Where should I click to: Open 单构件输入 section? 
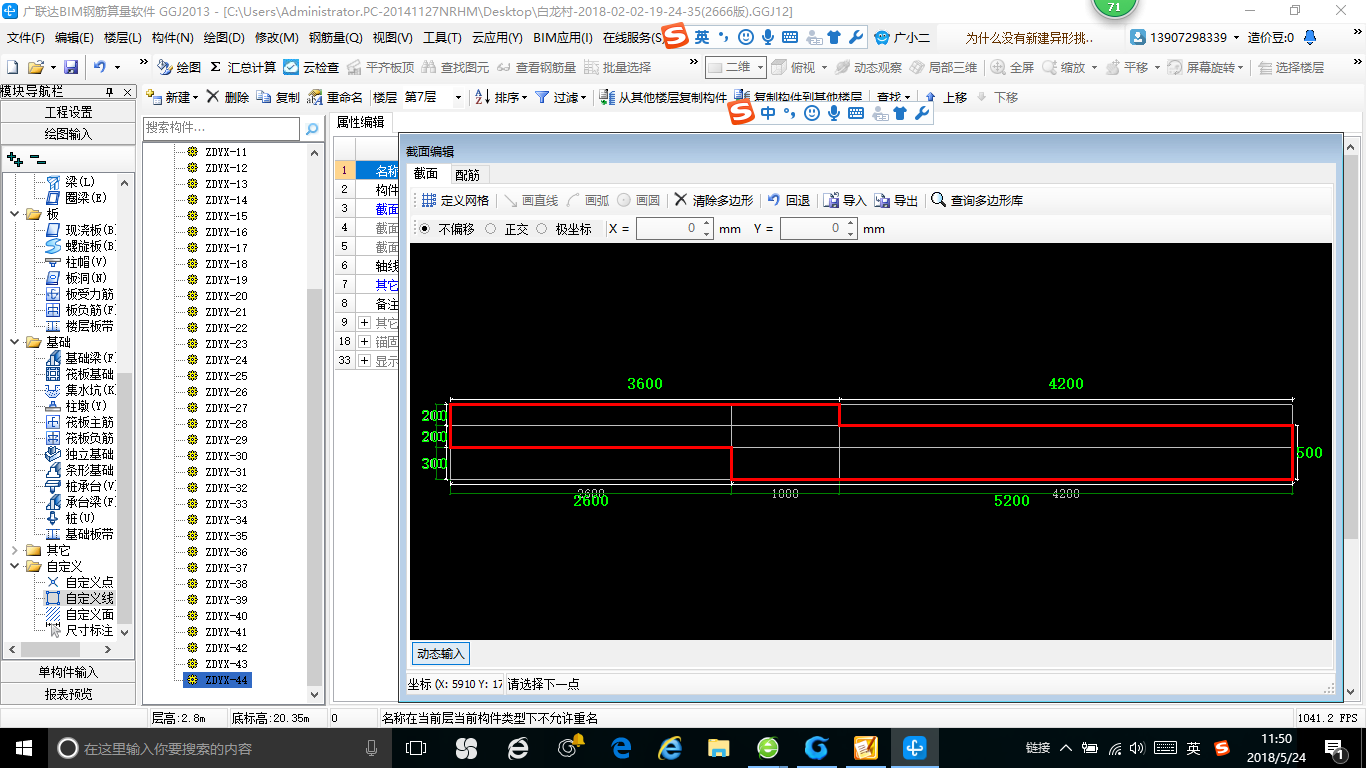[68, 672]
